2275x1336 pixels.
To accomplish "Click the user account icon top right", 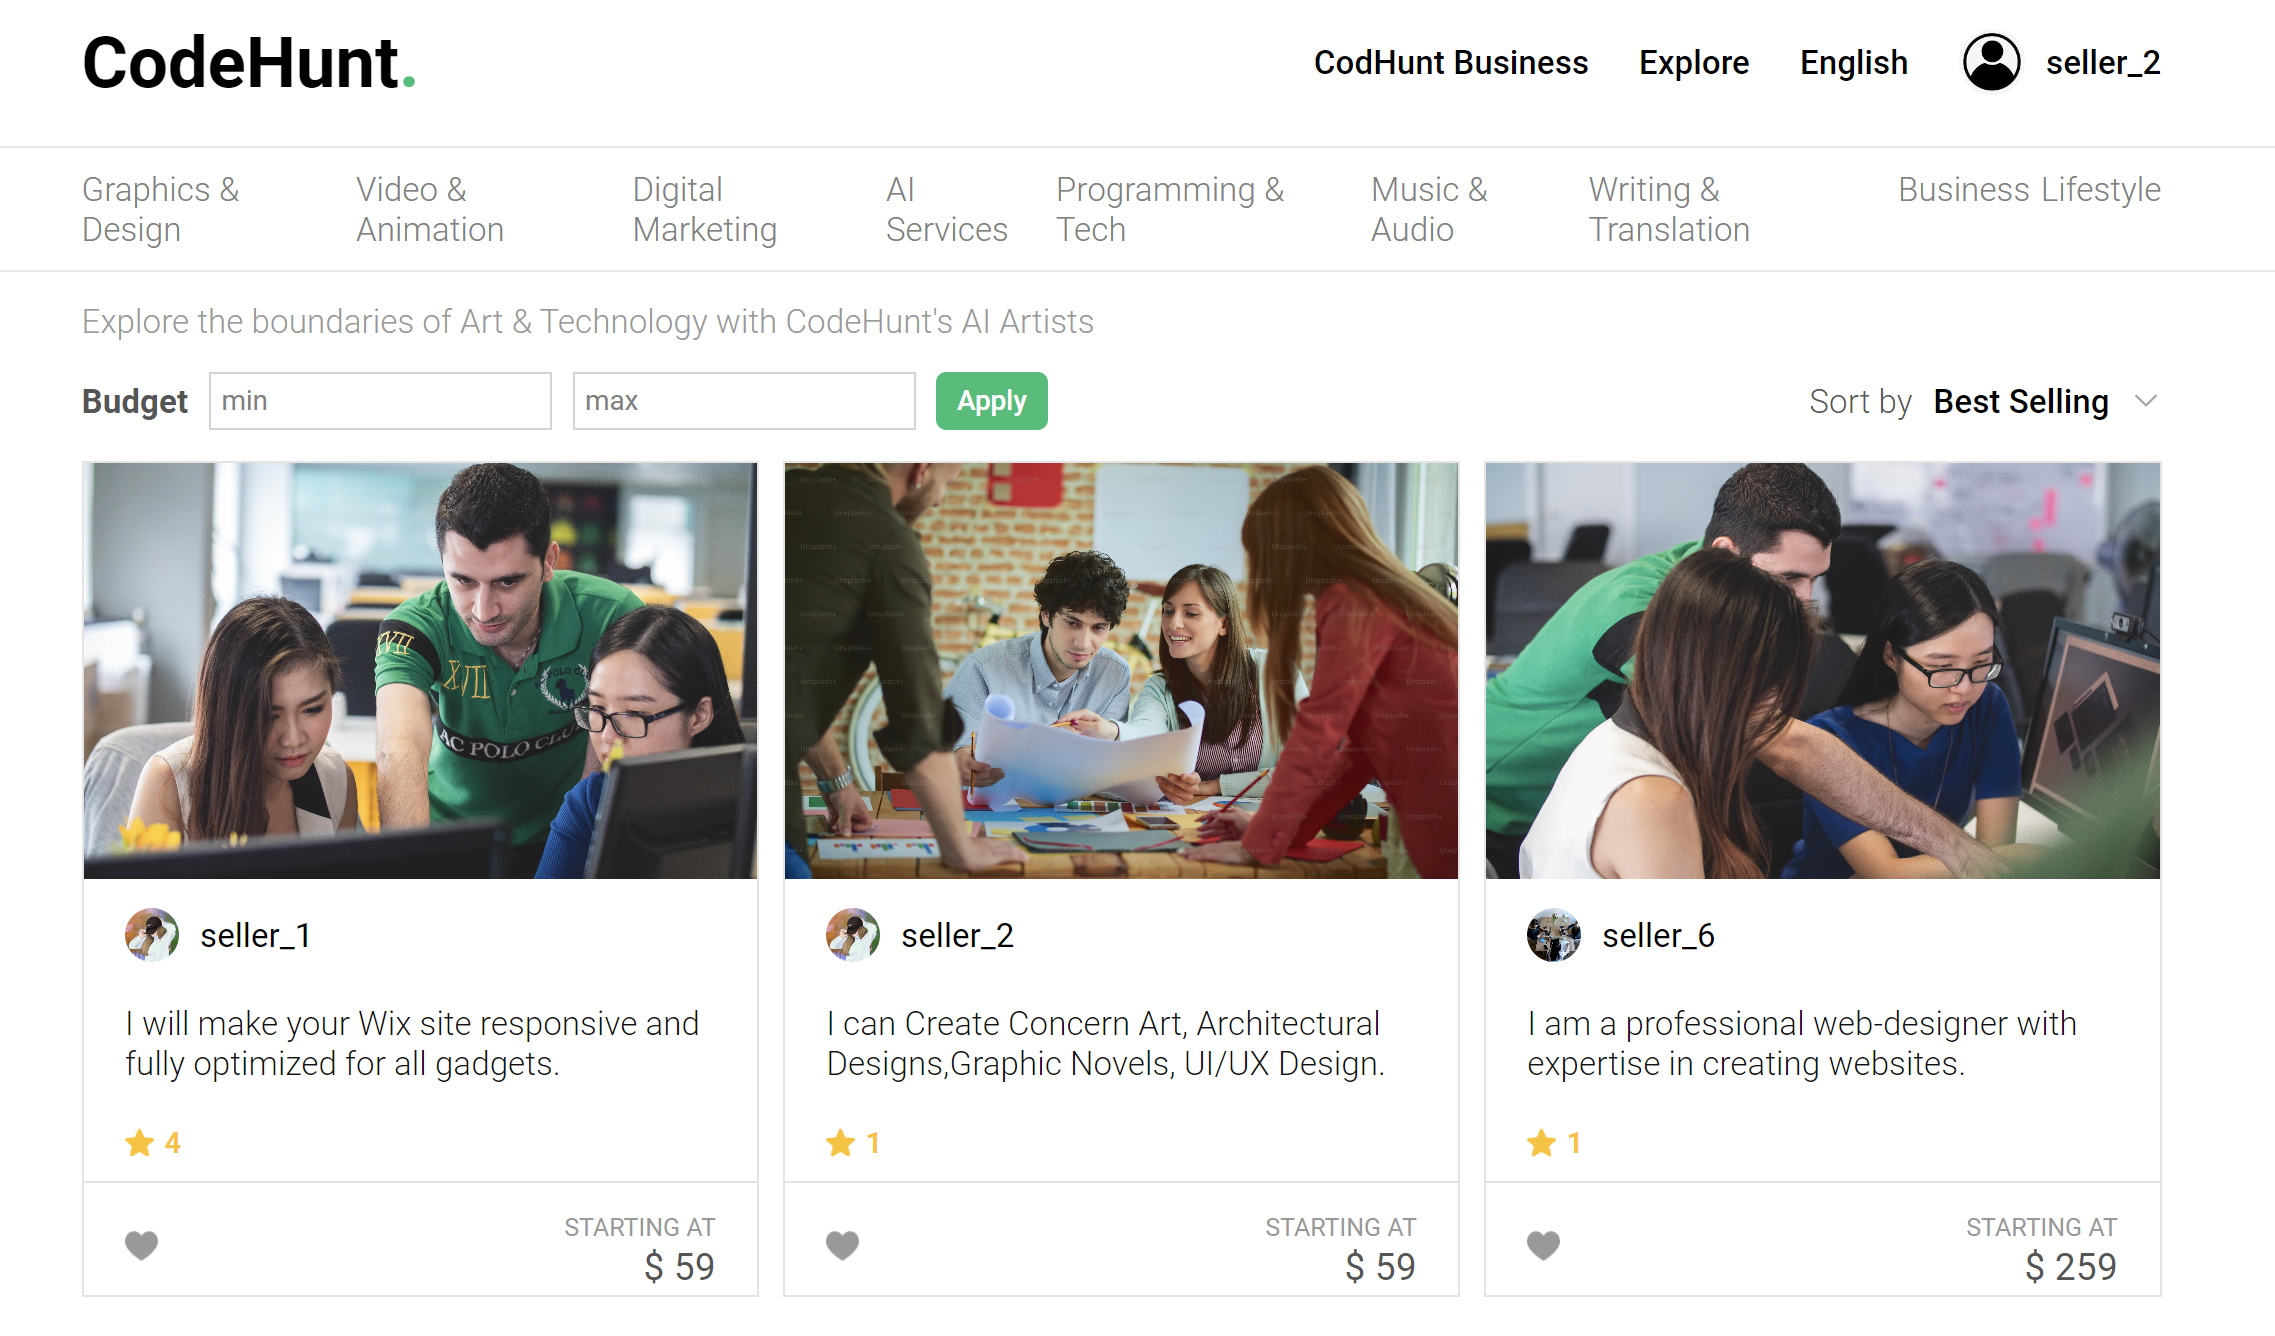I will pos(1992,62).
